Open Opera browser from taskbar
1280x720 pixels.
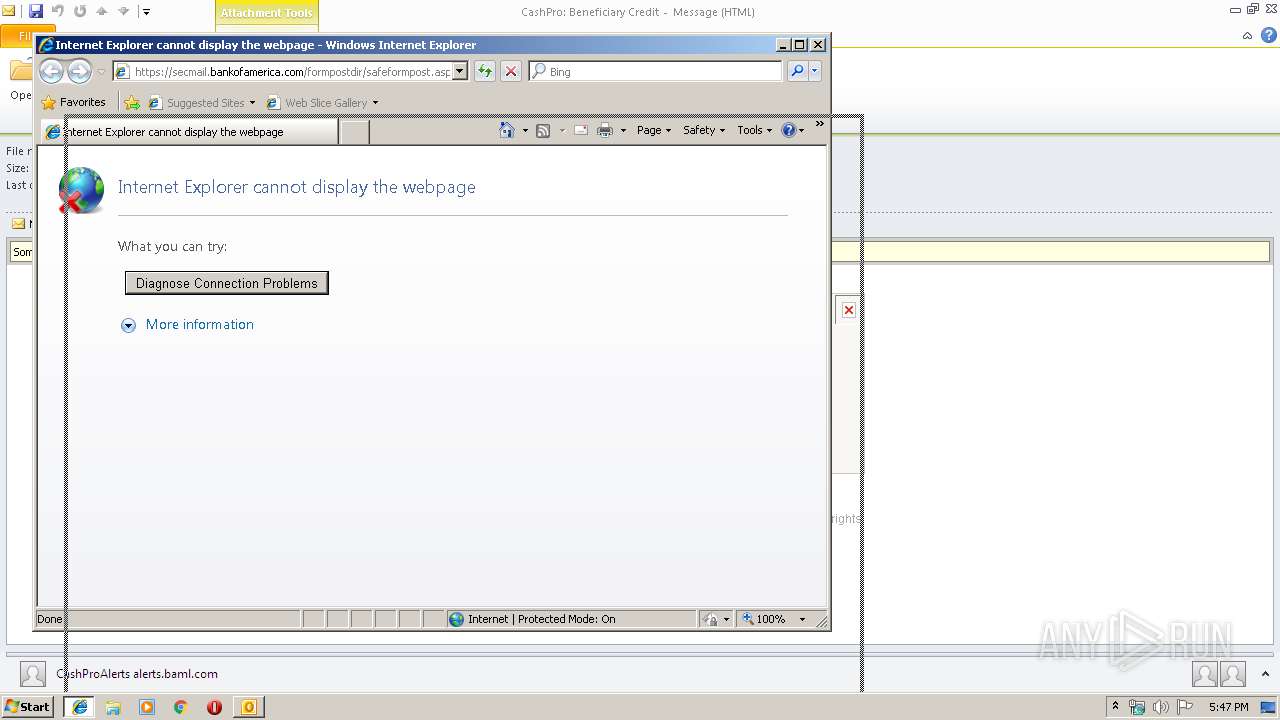pyautogui.click(x=214, y=707)
